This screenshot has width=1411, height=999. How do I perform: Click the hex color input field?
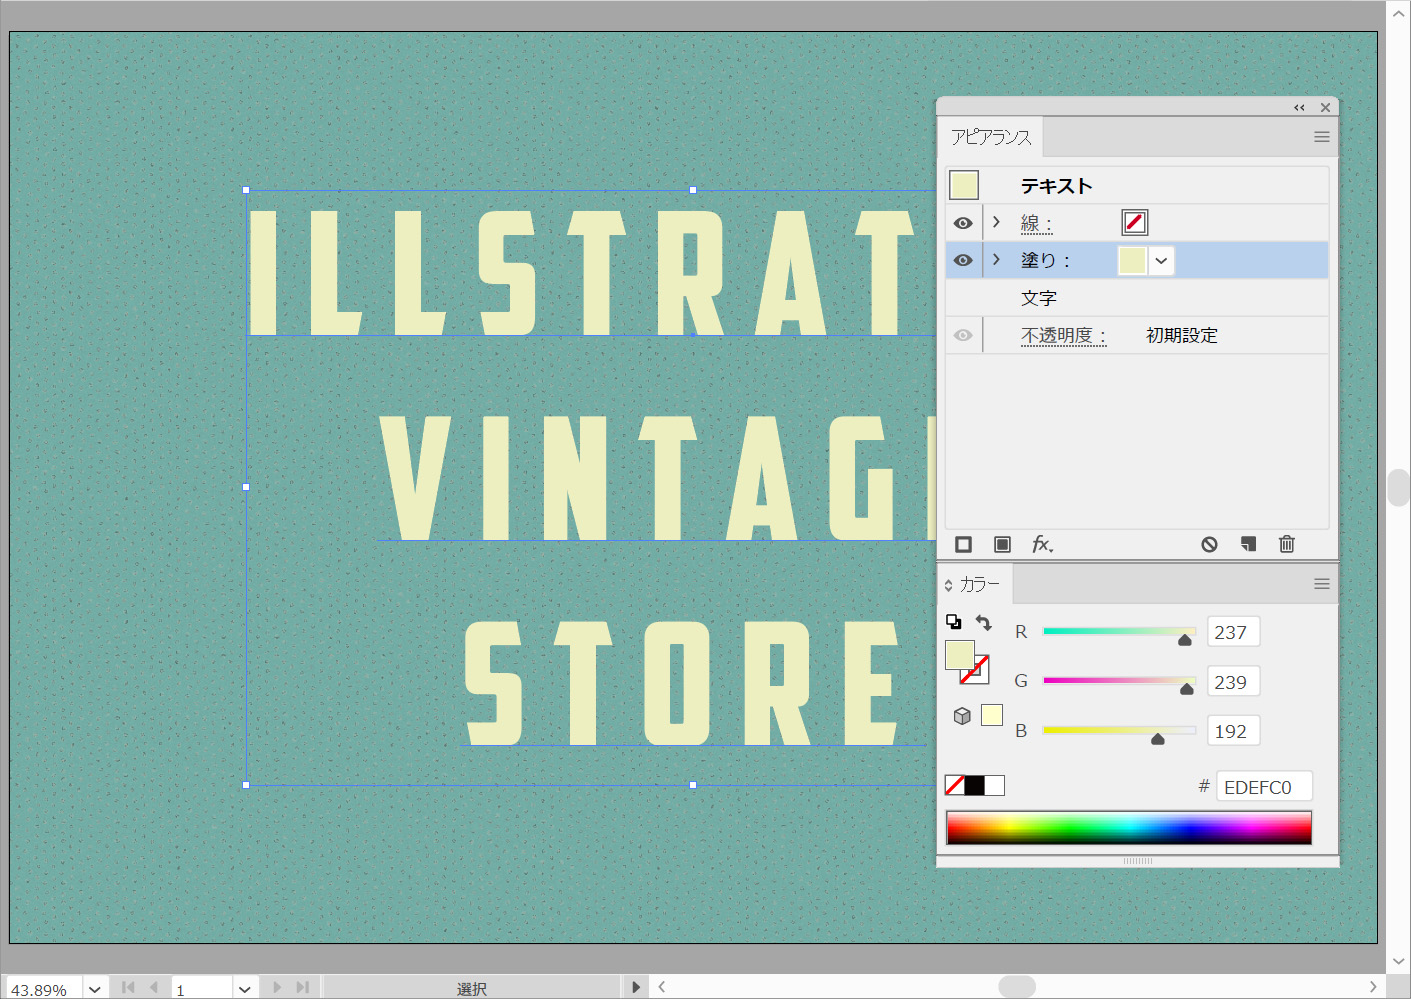1263,787
